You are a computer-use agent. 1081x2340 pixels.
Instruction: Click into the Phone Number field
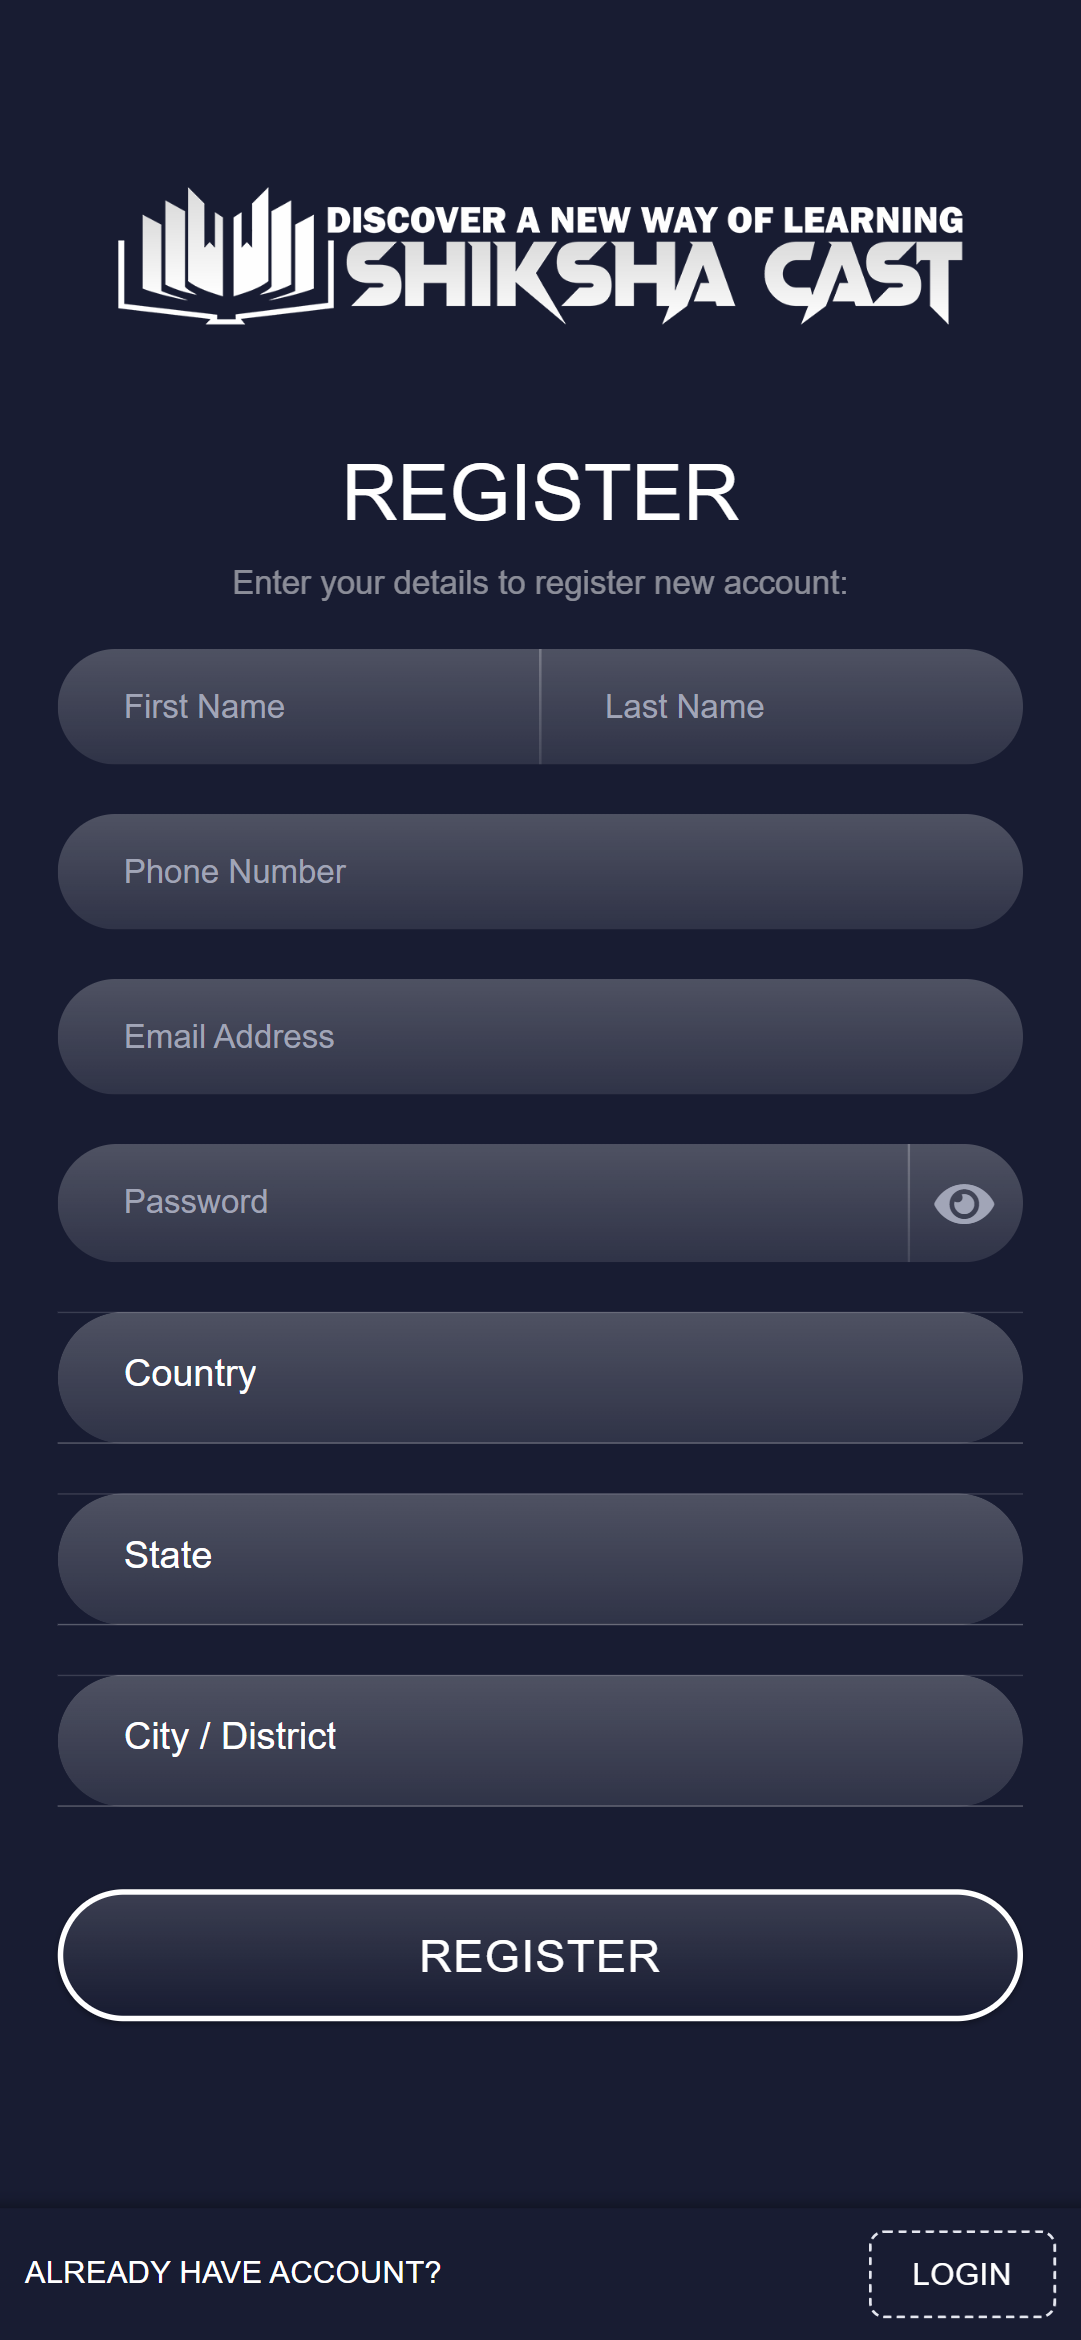[x=540, y=872]
